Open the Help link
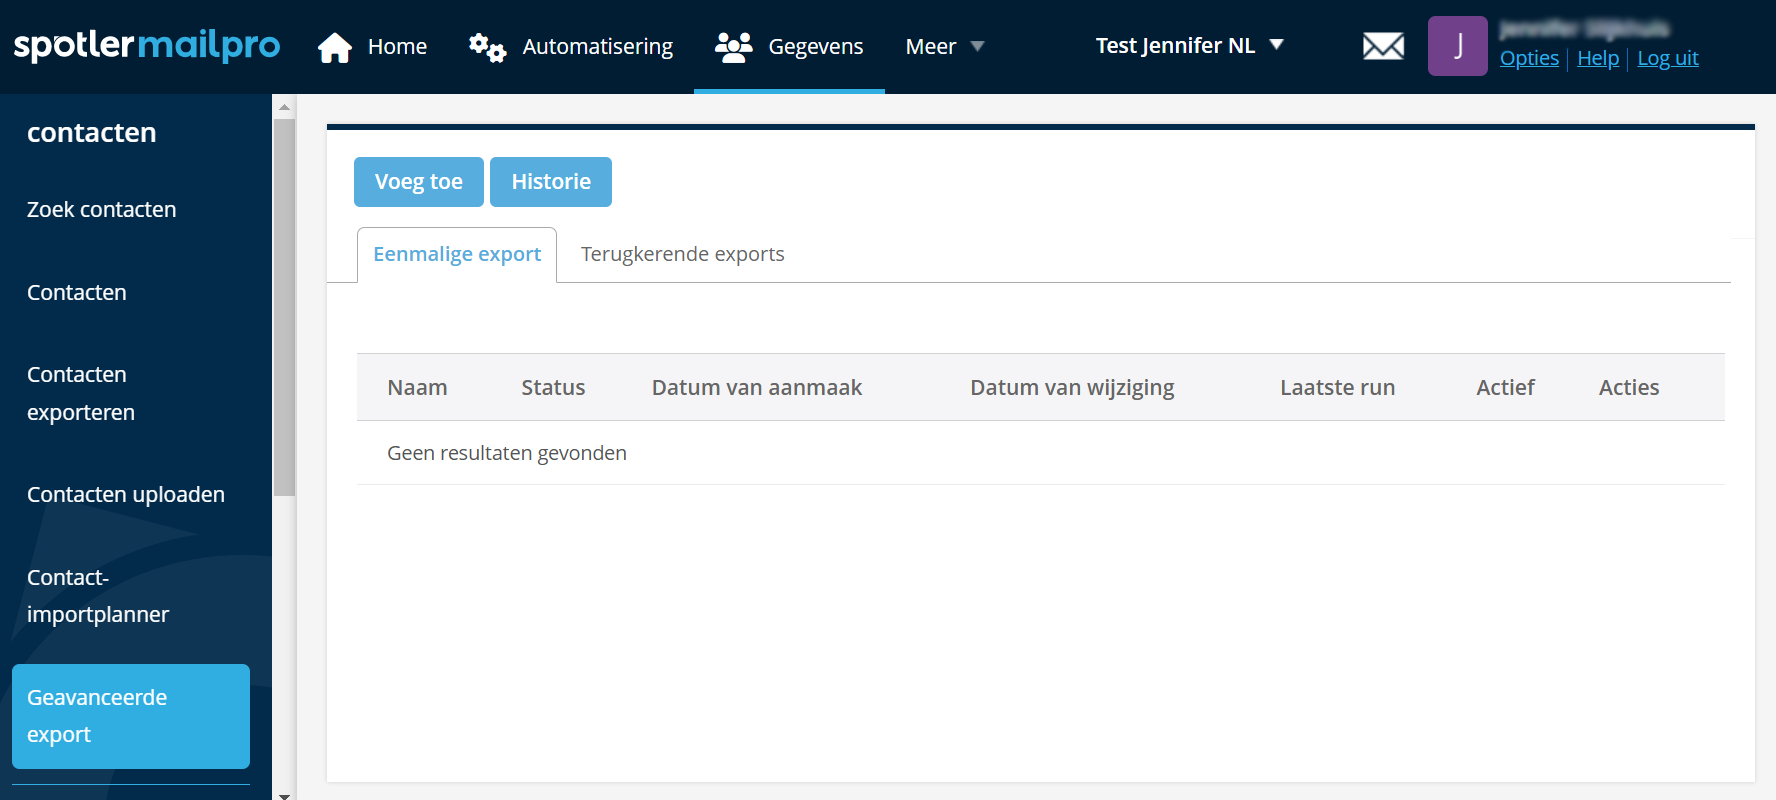The height and width of the screenshot is (800, 1776). [x=1598, y=58]
